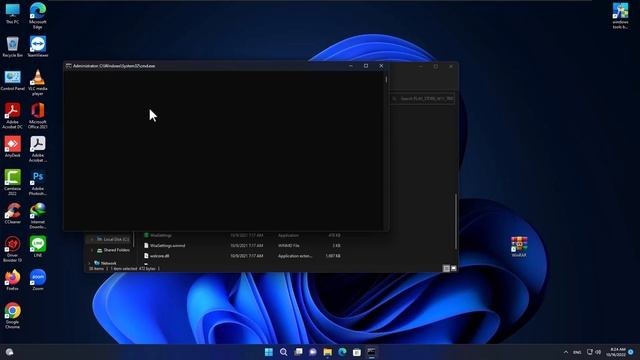Click the Explorer search box
This screenshot has width=640, height=360.
(423, 98)
